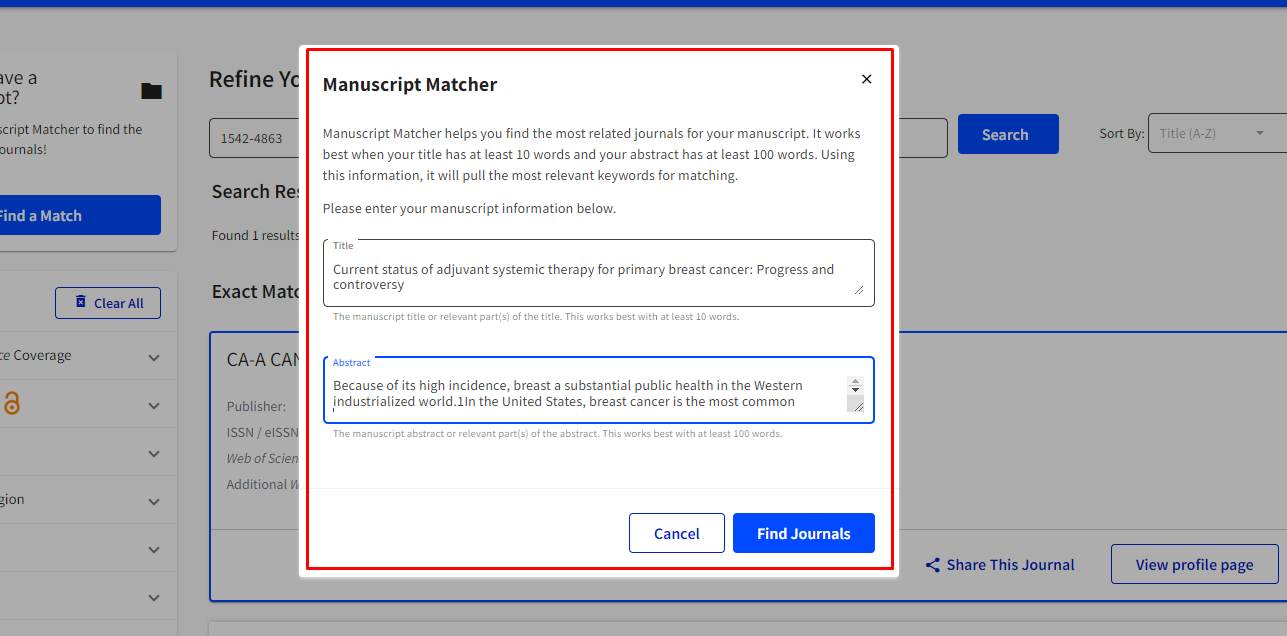
Task: Click the 'Sort By:' label
Action: tap(1121, 133)
